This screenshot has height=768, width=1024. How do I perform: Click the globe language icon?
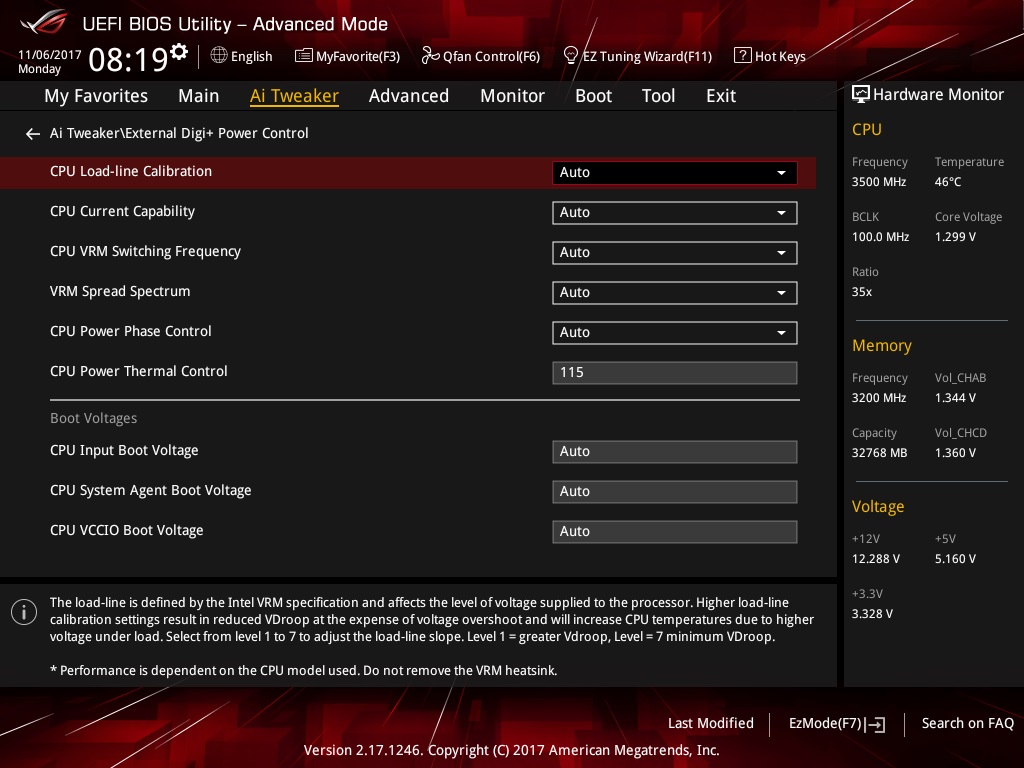click(x=219, y=56)
